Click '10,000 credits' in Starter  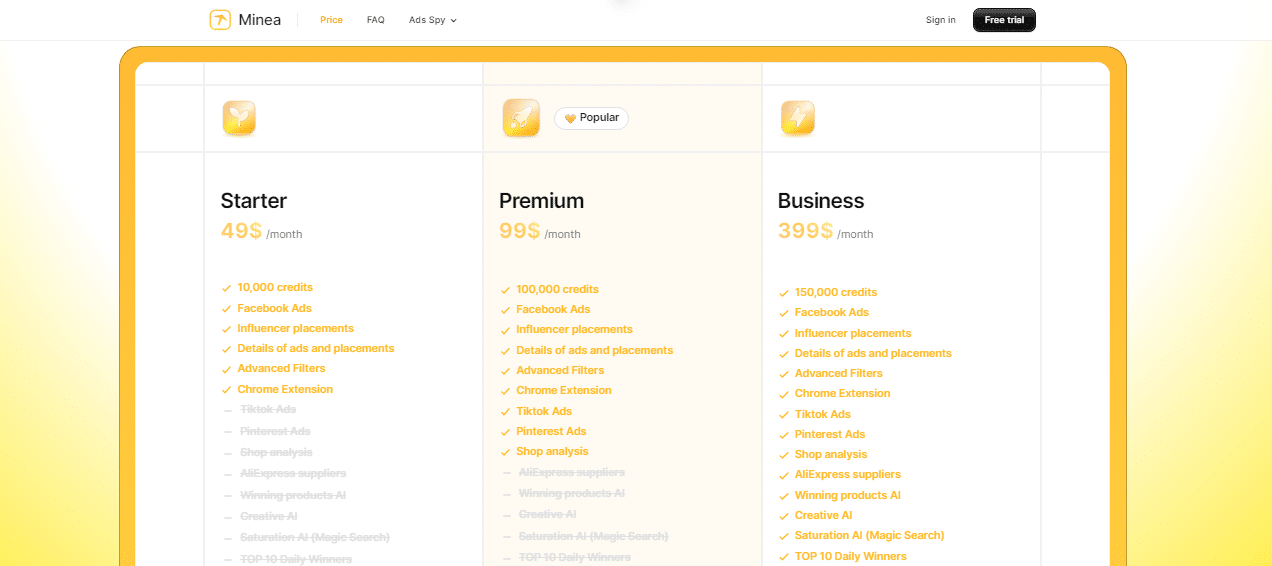275,287
